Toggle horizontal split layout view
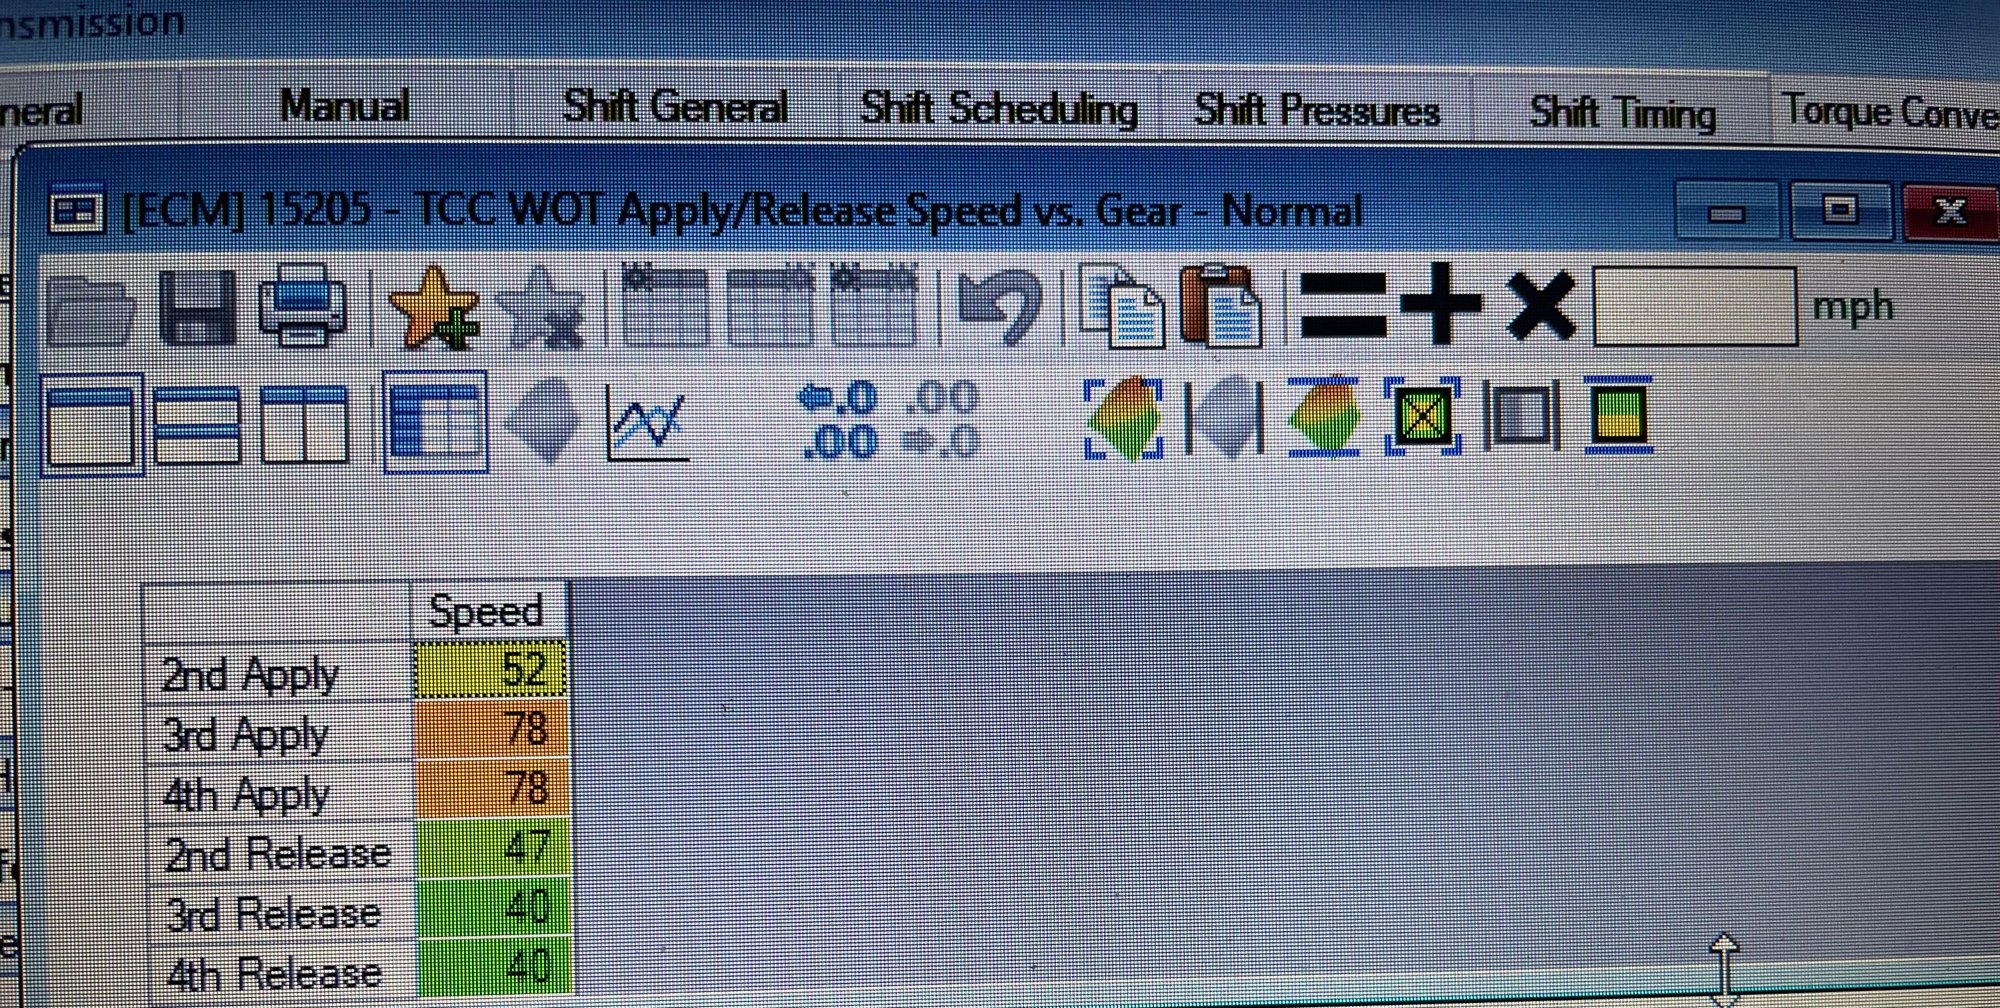Screen dimensions: 2000x1008 tap(198, 424)
